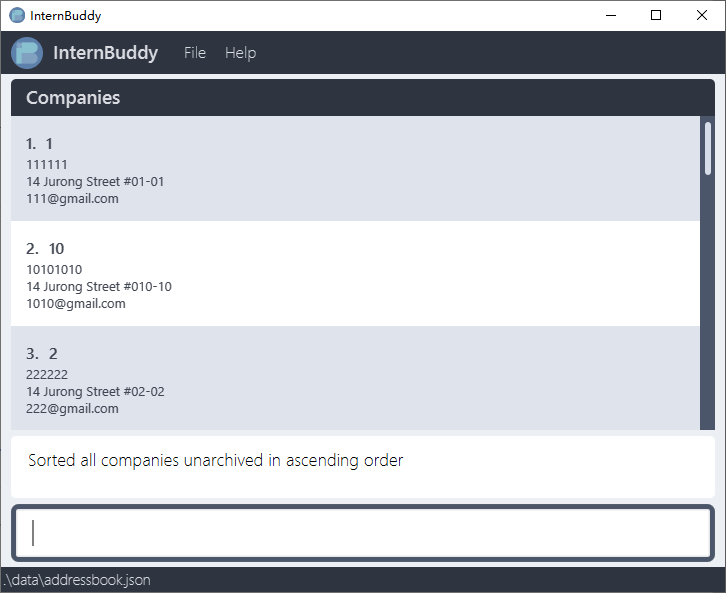Select company entry named 10
726x593 pixels.
355,274
